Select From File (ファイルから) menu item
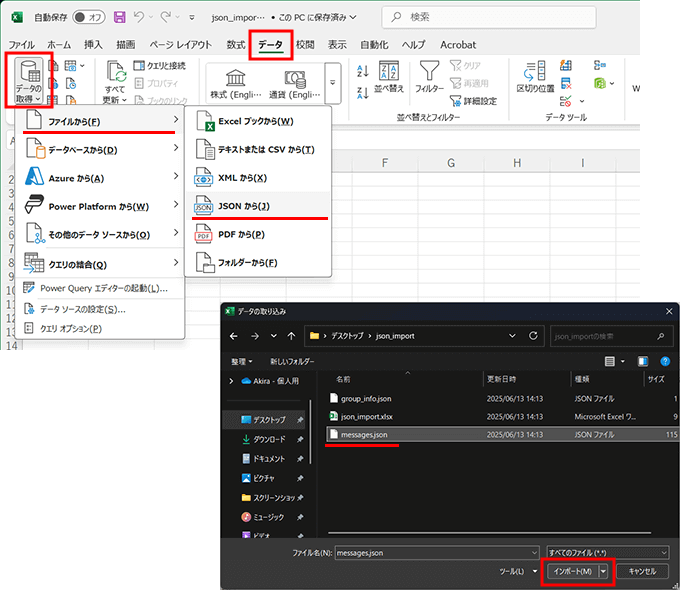Image resolution: width=680 pixels, height=590 pixels. pos(100,120)
